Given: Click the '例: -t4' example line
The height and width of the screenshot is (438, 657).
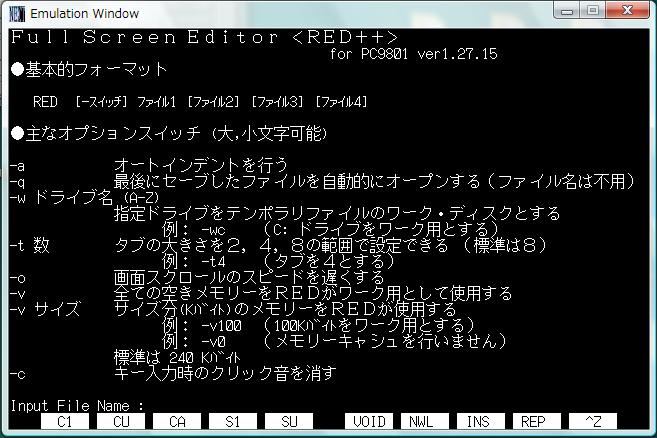Looking at the screenshot, I should click(194, 261).
